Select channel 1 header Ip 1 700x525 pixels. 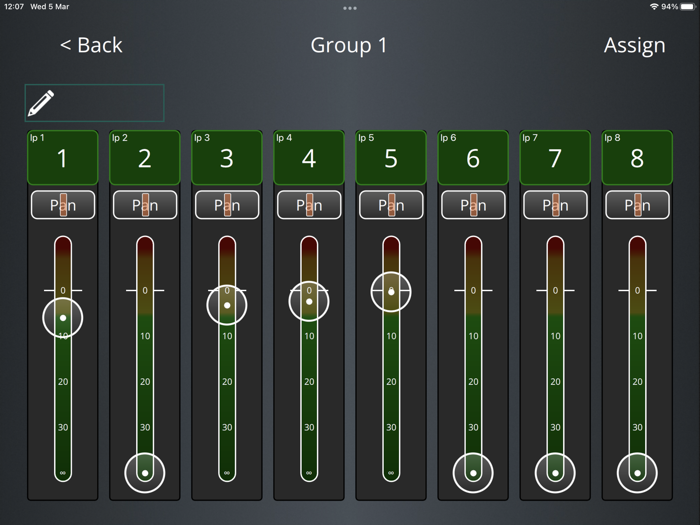62,157
